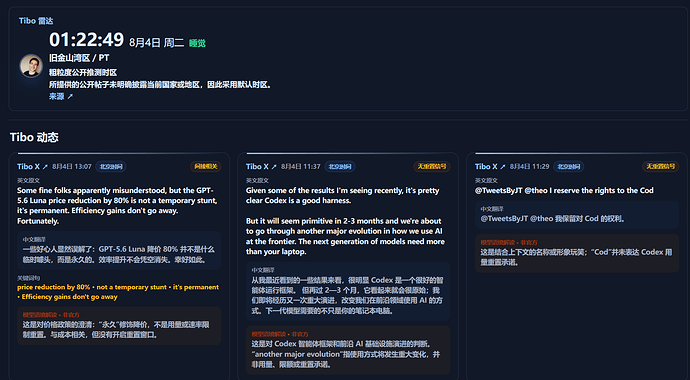690x380 pixels.
Task: Click the 无重置信号 tag on third card
Action: coord(661,167)
